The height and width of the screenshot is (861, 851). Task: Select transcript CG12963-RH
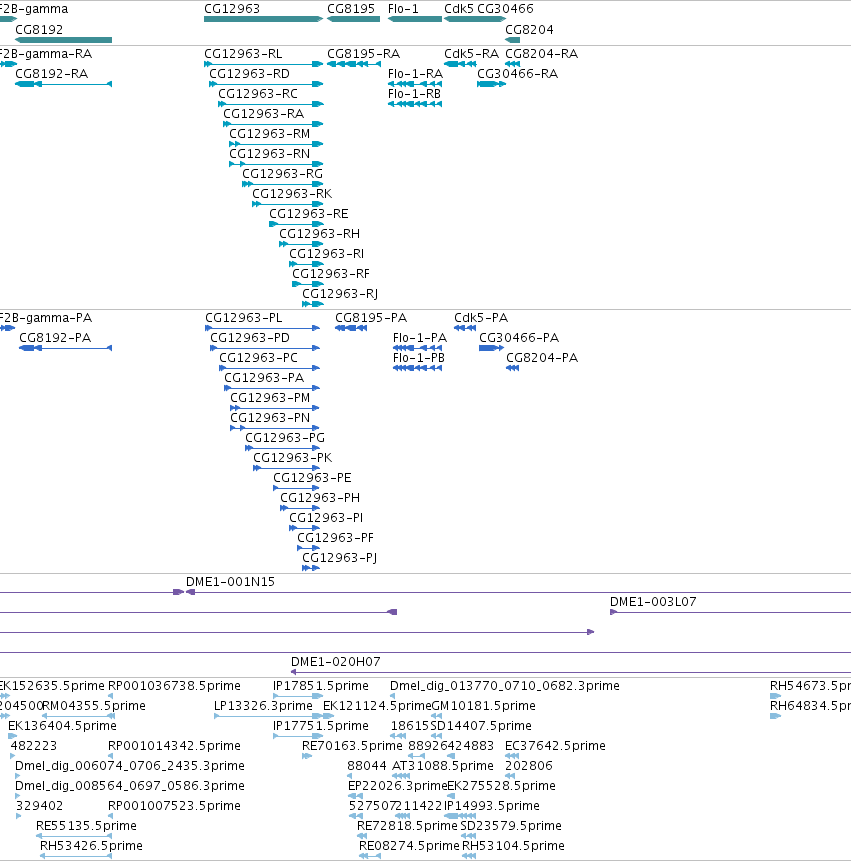click(x=301, y=244)
